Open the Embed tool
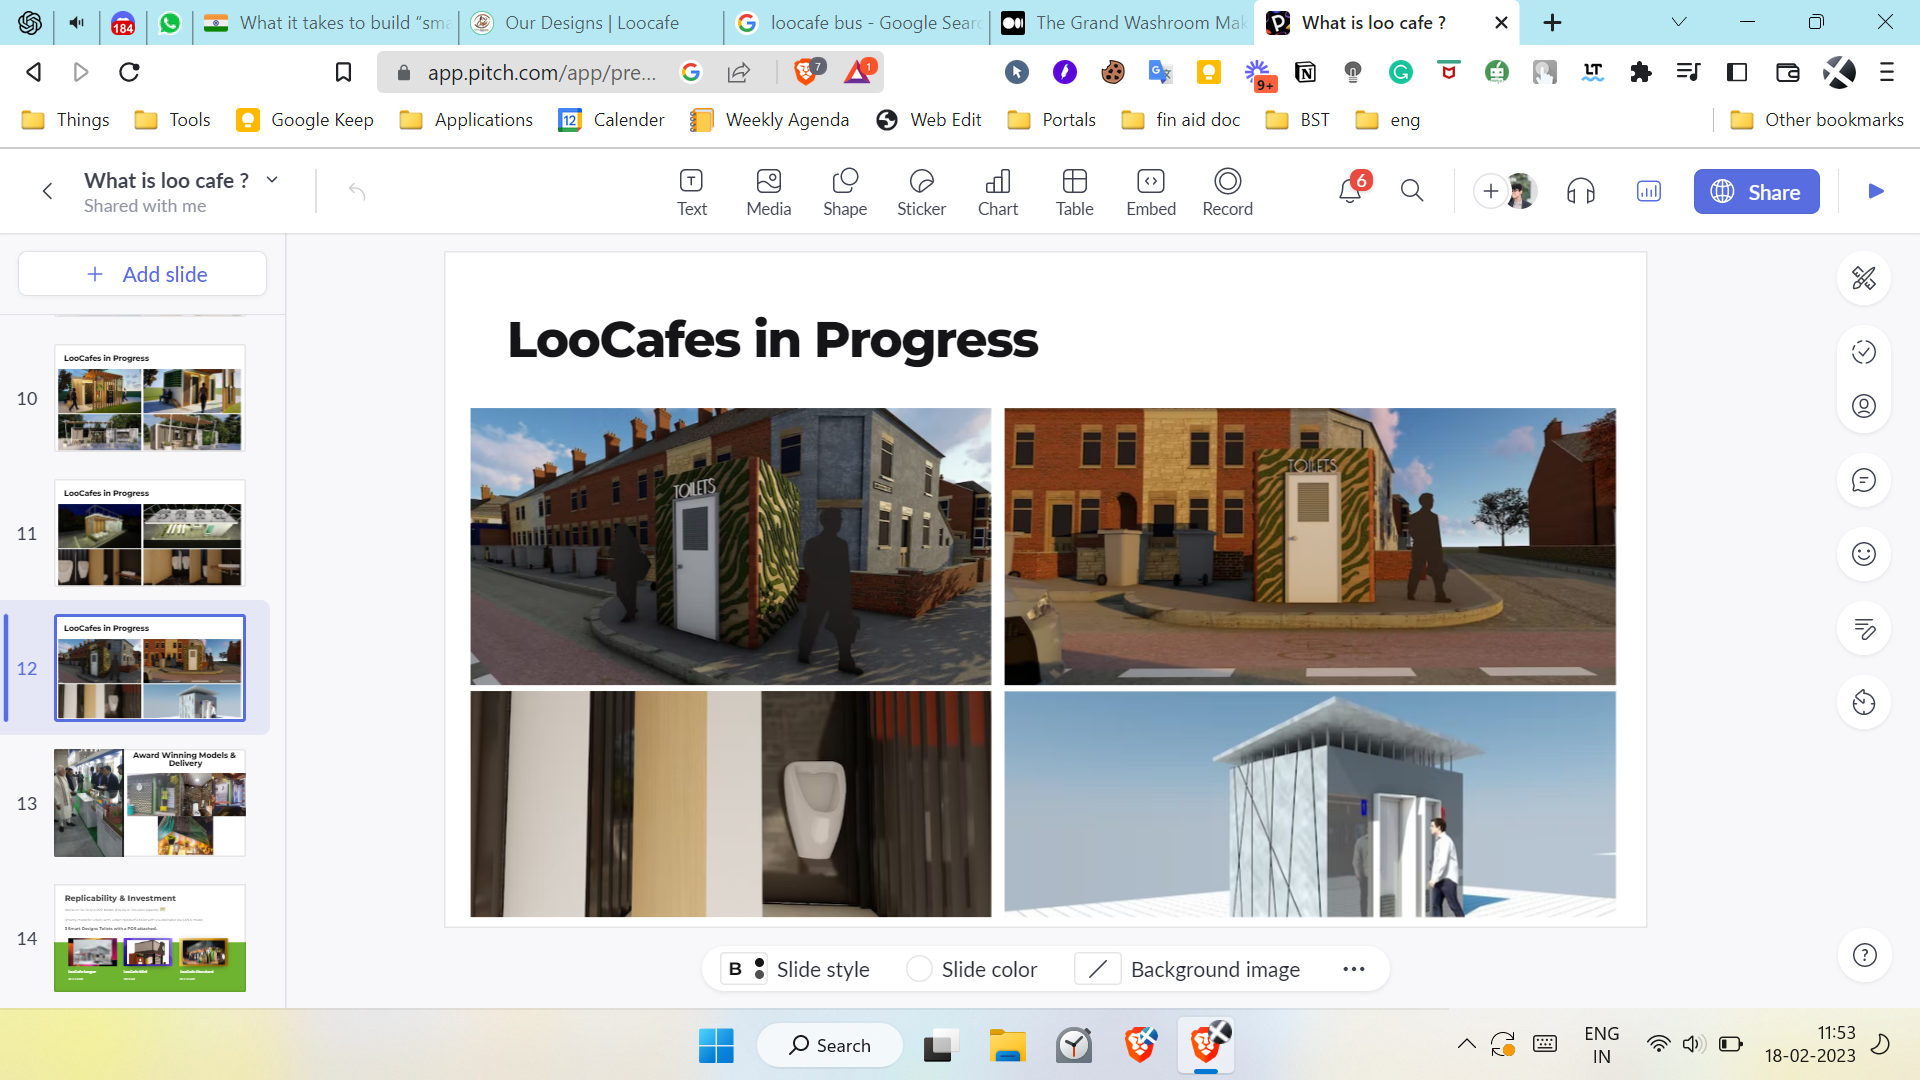The width and height of the screenshot is (1920, 1080). tap(1150, 191)
